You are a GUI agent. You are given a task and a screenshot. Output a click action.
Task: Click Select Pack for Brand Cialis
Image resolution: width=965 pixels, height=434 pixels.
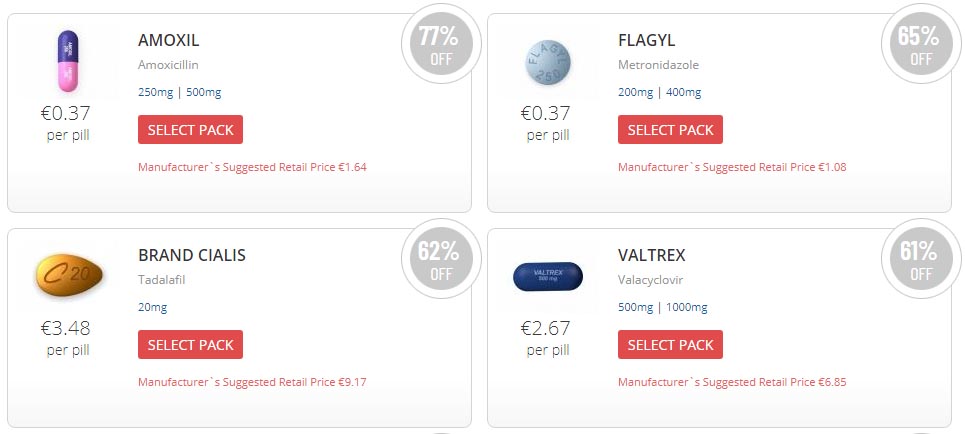pos(190,344)
